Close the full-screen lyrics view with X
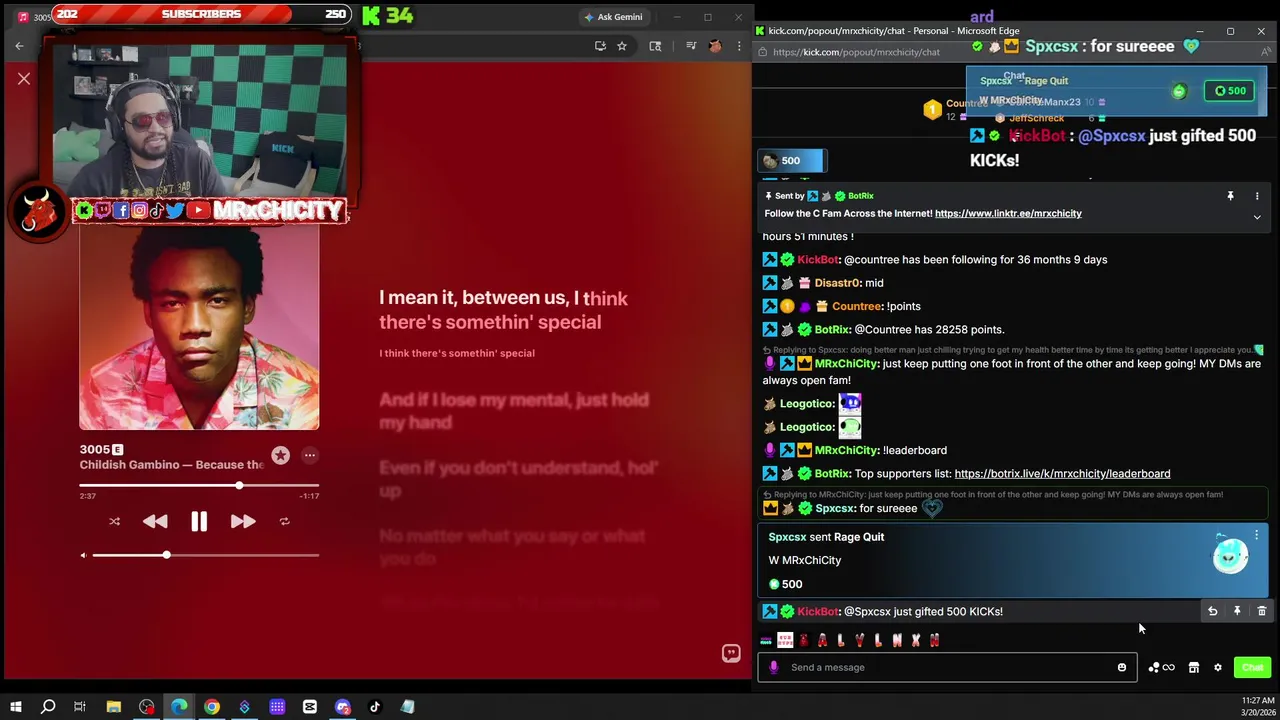This screenshot has width=1280, height=720. (x=24, y=78)
